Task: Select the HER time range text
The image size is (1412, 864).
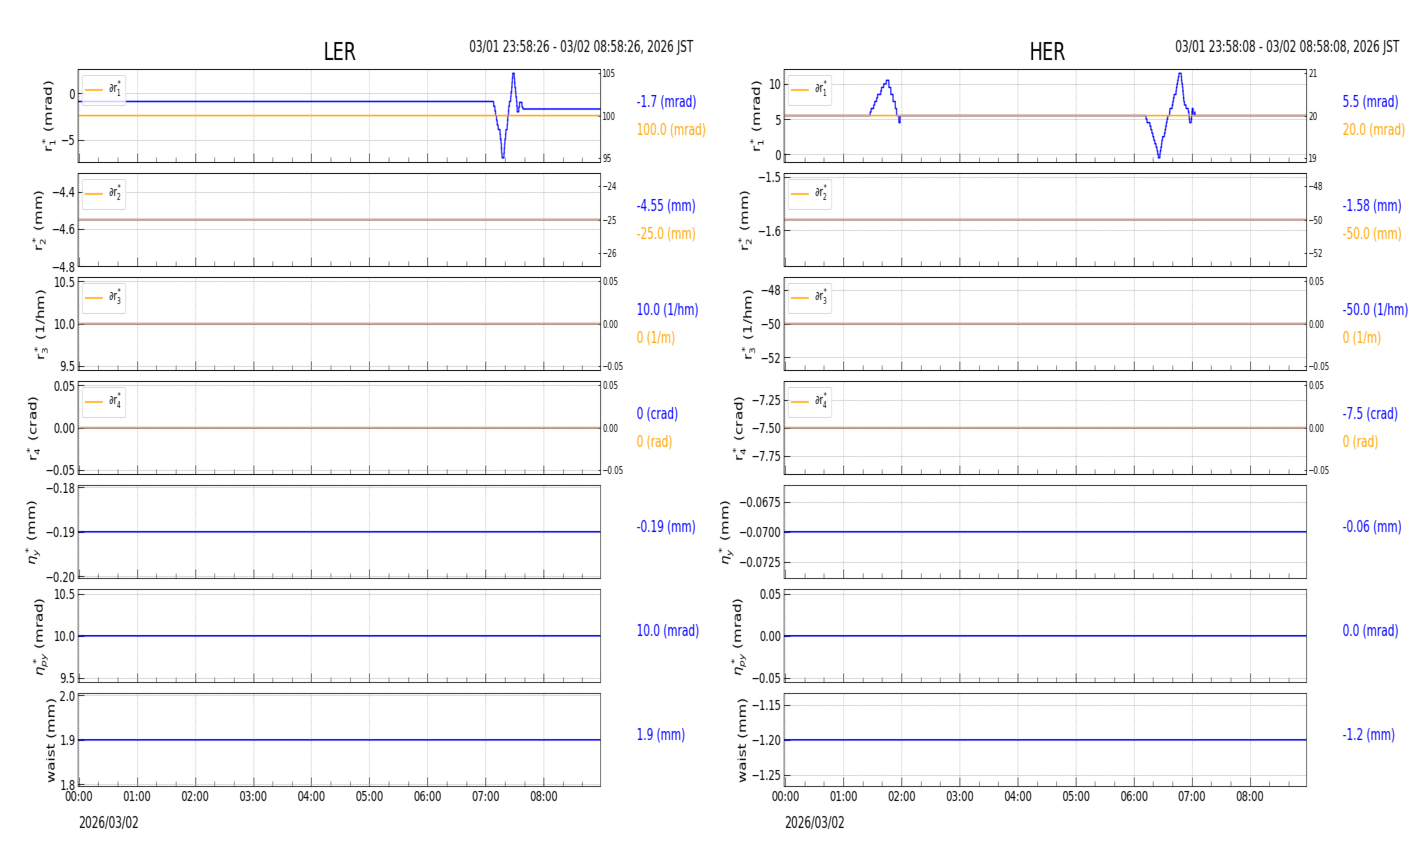Action: [x=1287, y=47]
